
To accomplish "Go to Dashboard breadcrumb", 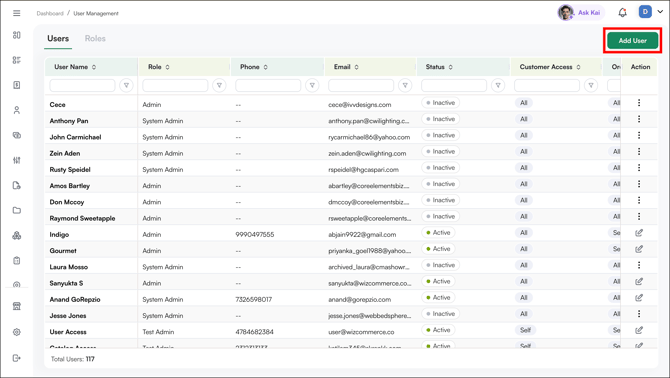I will coord(50,14).
